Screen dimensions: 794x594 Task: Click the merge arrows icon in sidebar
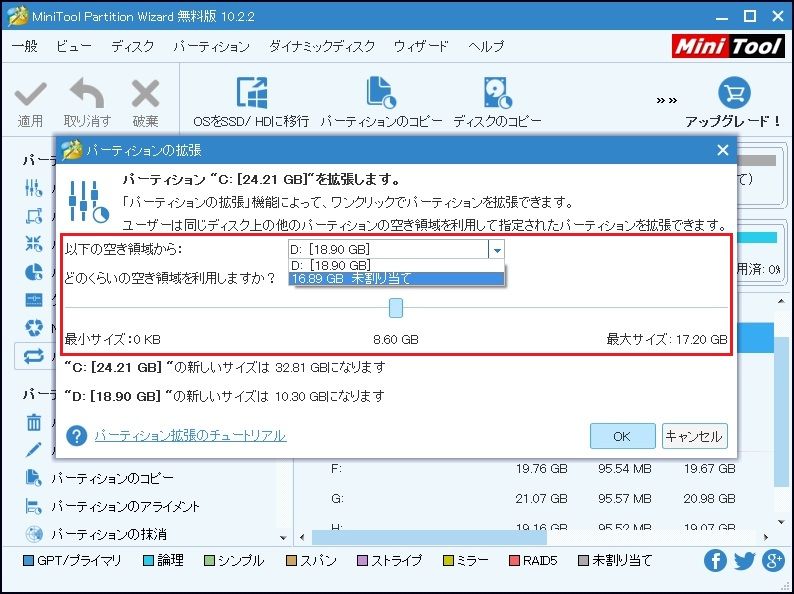33,244
